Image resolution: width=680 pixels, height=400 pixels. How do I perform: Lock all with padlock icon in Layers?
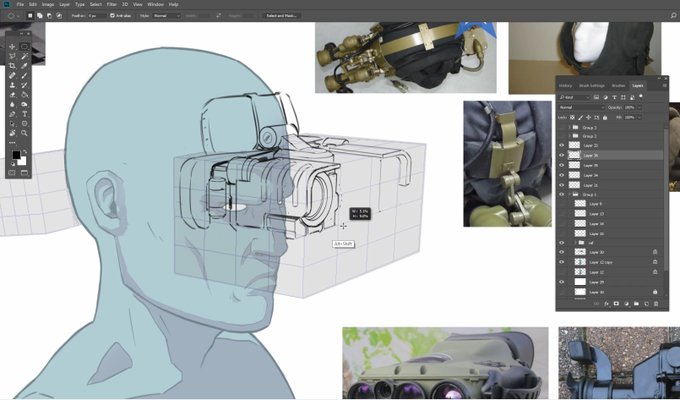605,117
